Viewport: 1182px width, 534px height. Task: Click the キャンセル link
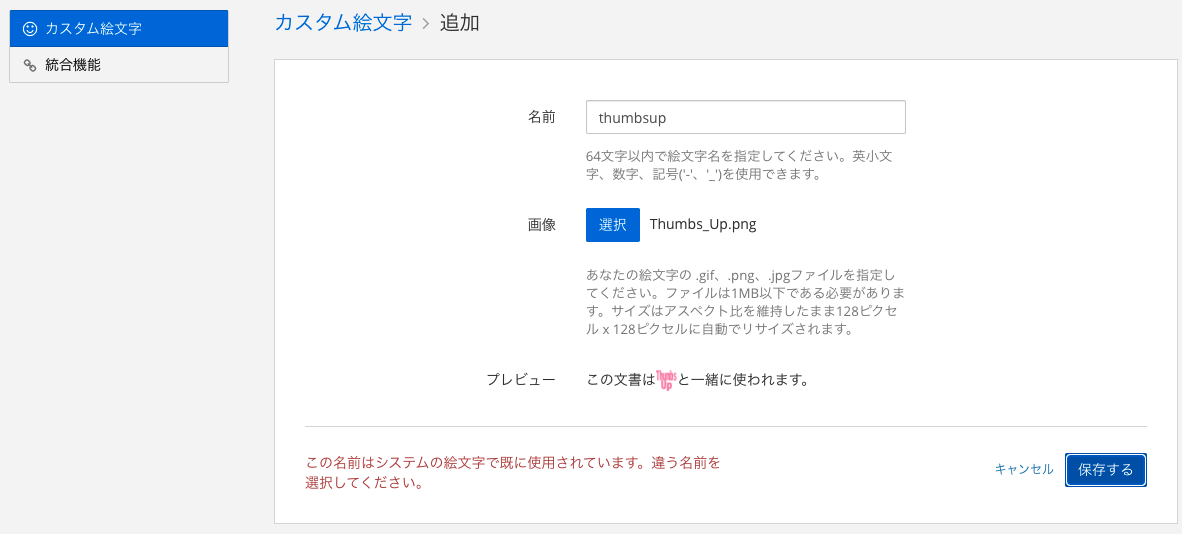click(1024, 470)
